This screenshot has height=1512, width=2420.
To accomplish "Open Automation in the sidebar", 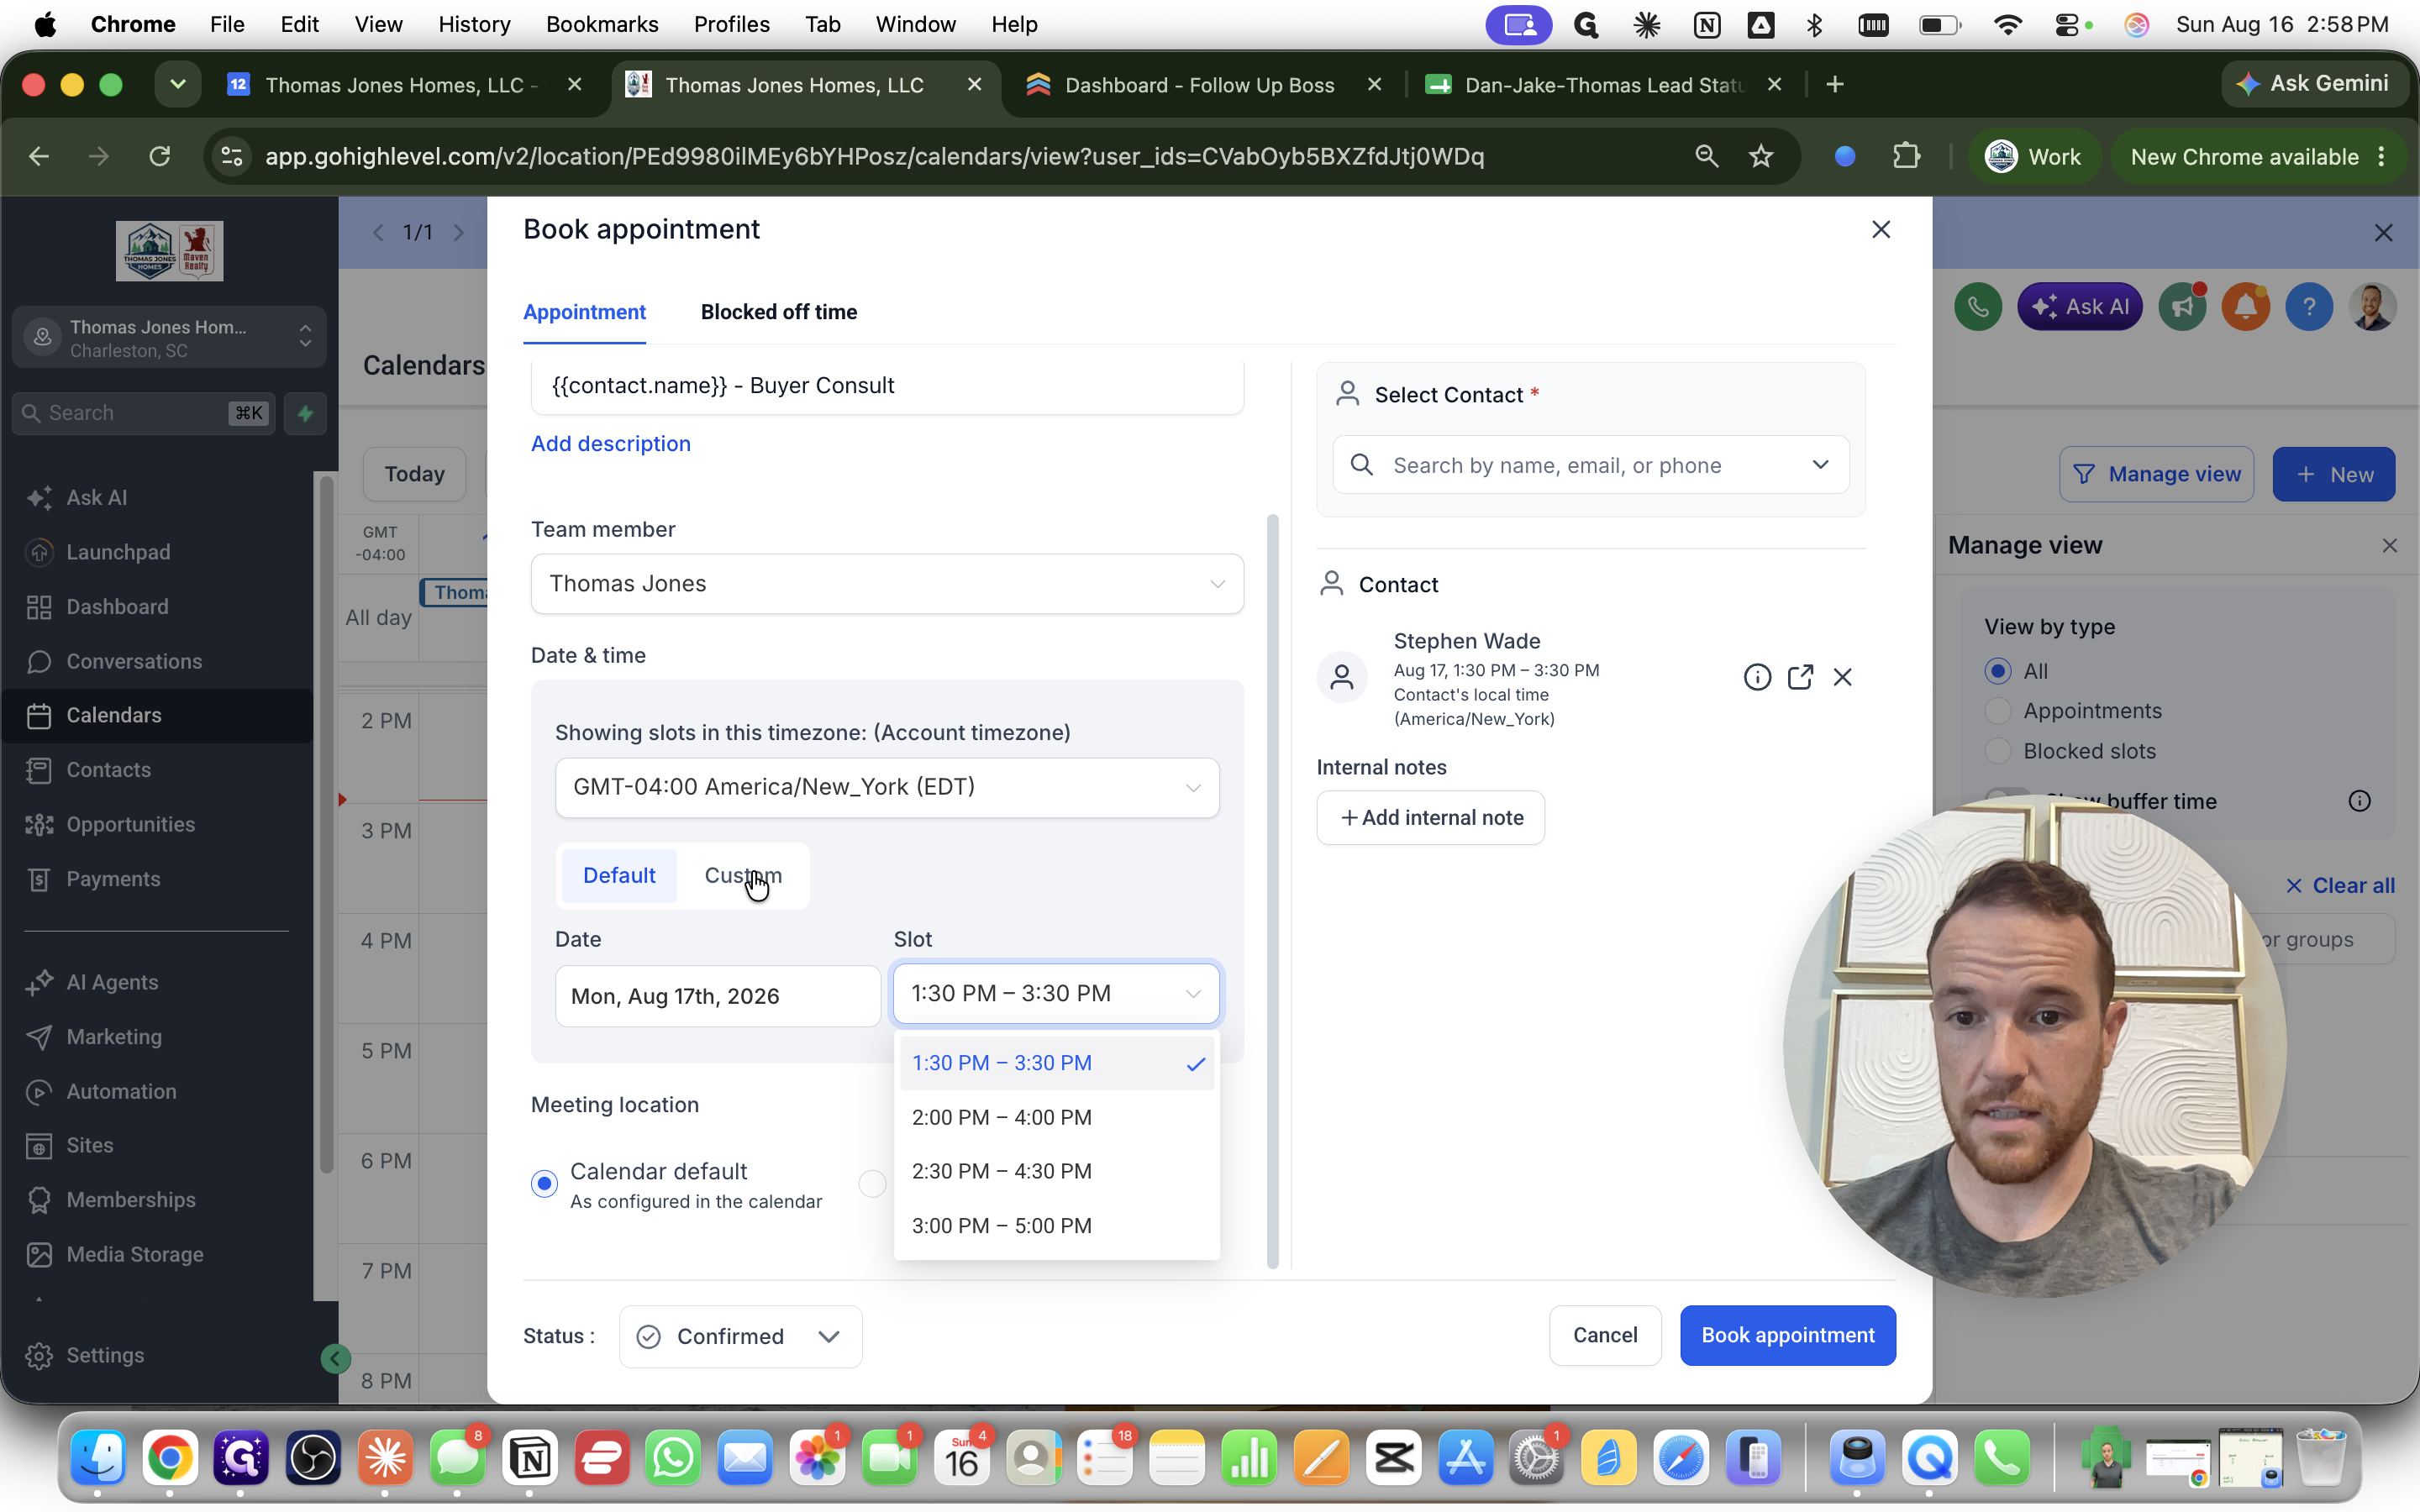I will tap(121, 1091).
